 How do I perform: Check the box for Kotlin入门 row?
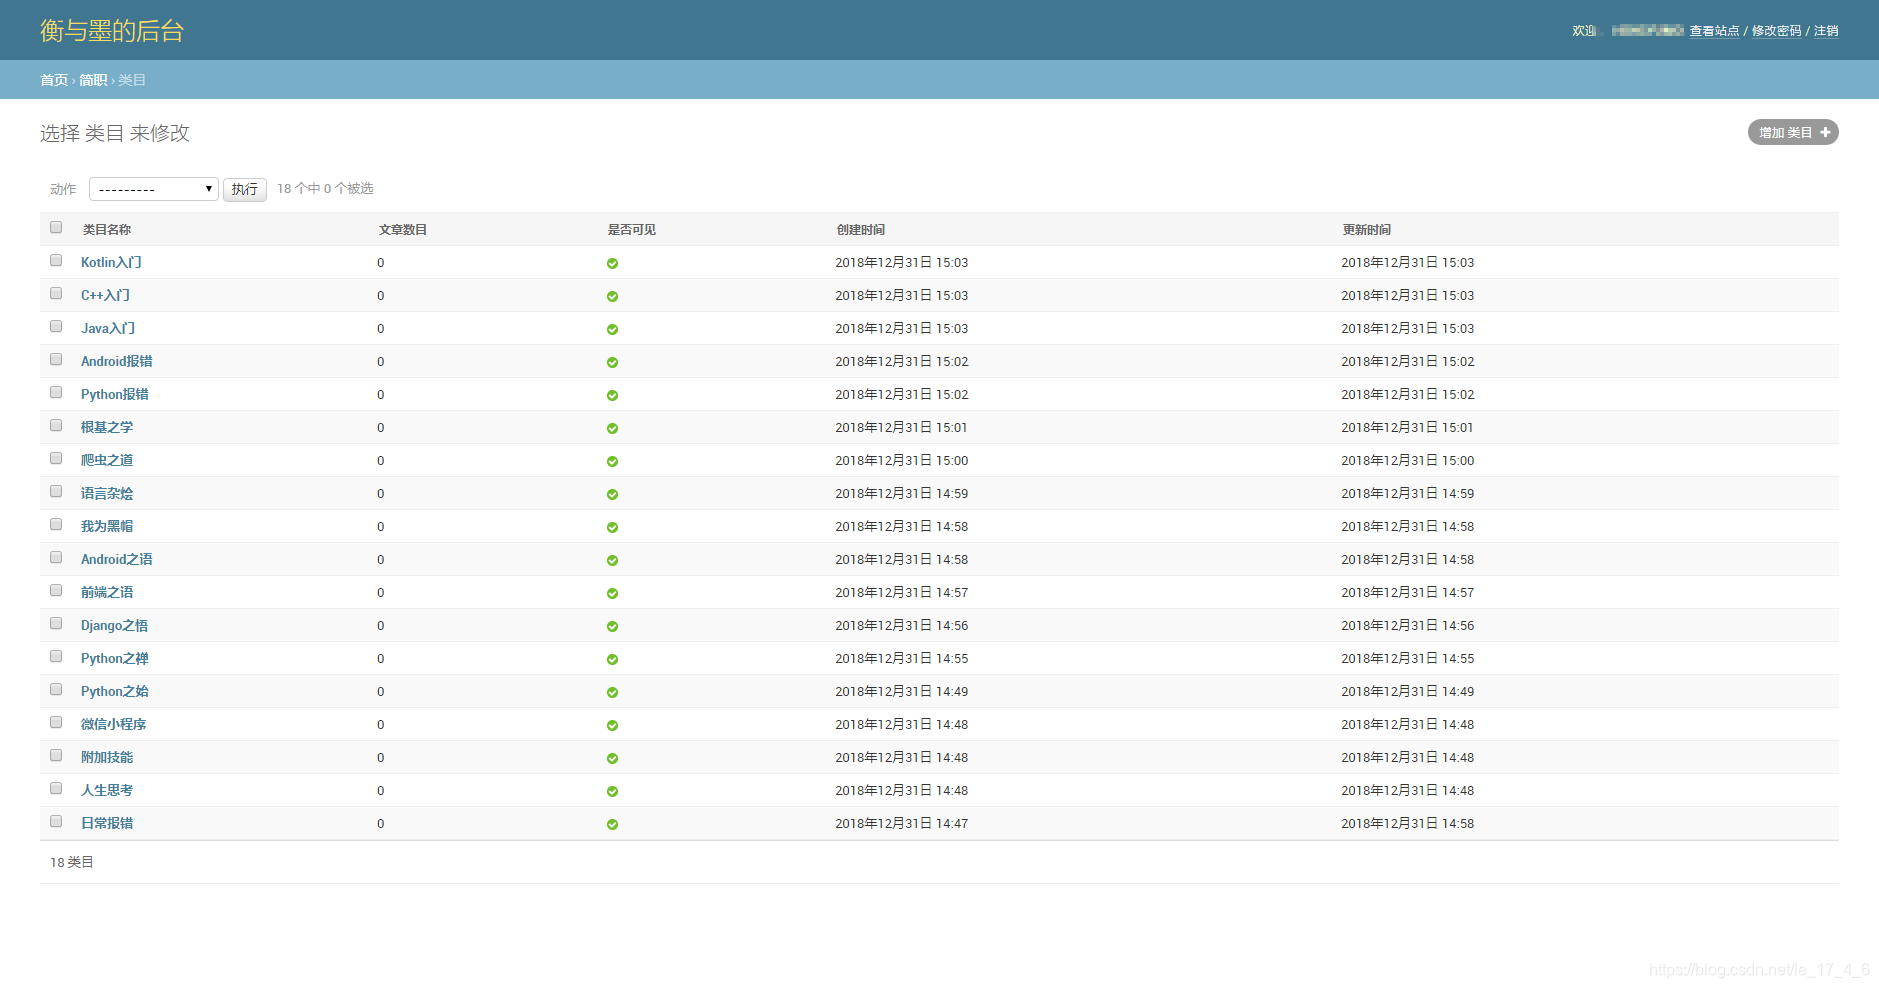click(56, 260)
